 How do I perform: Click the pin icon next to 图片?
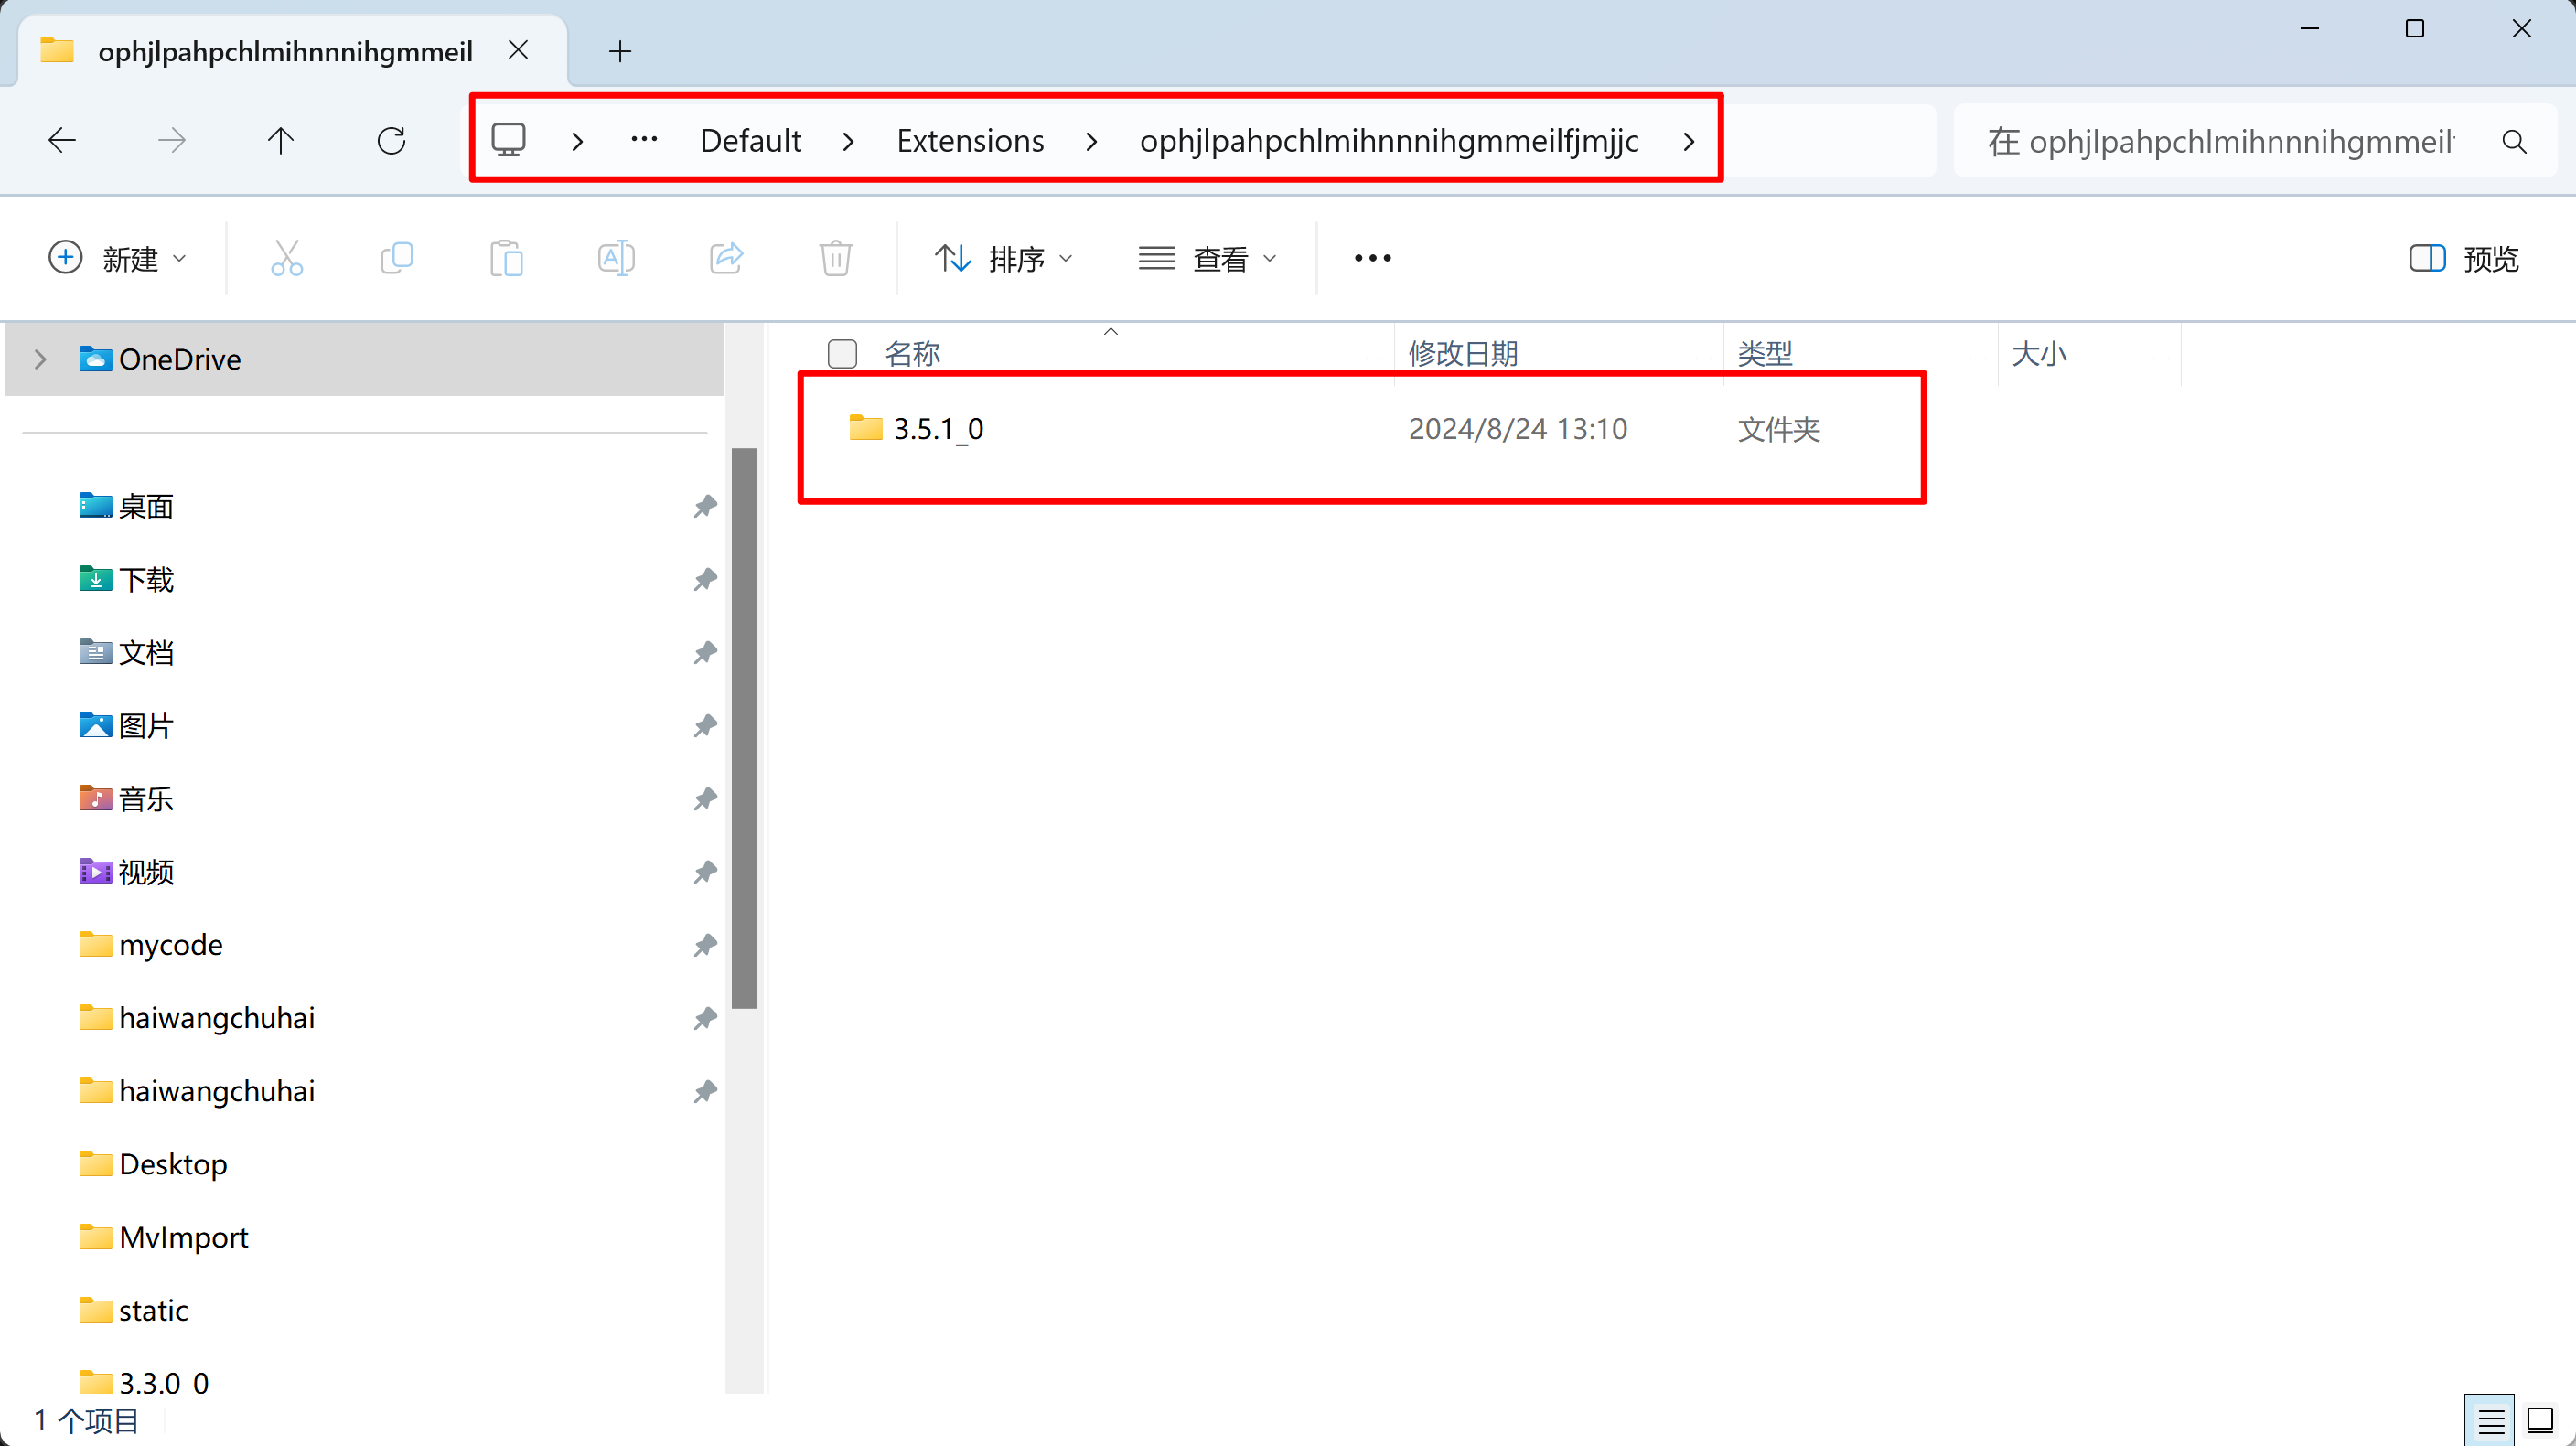coord(705,726)
